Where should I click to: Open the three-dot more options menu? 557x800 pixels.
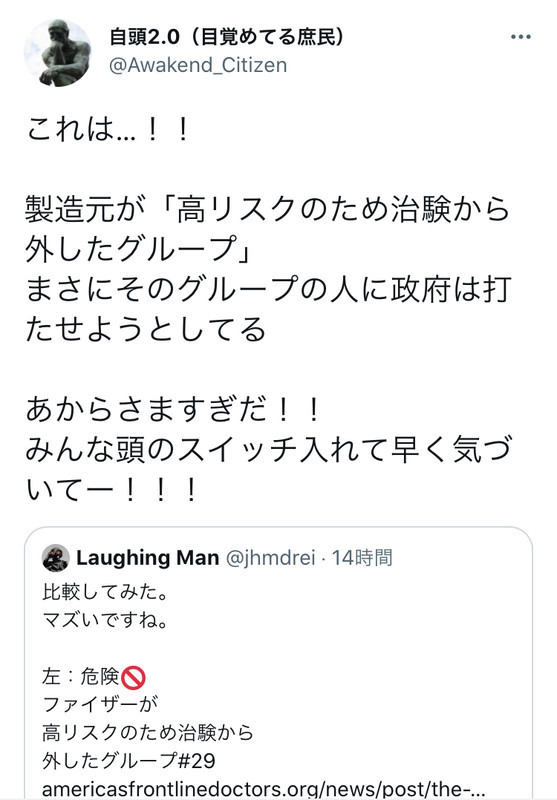click(x=520, y=37)
